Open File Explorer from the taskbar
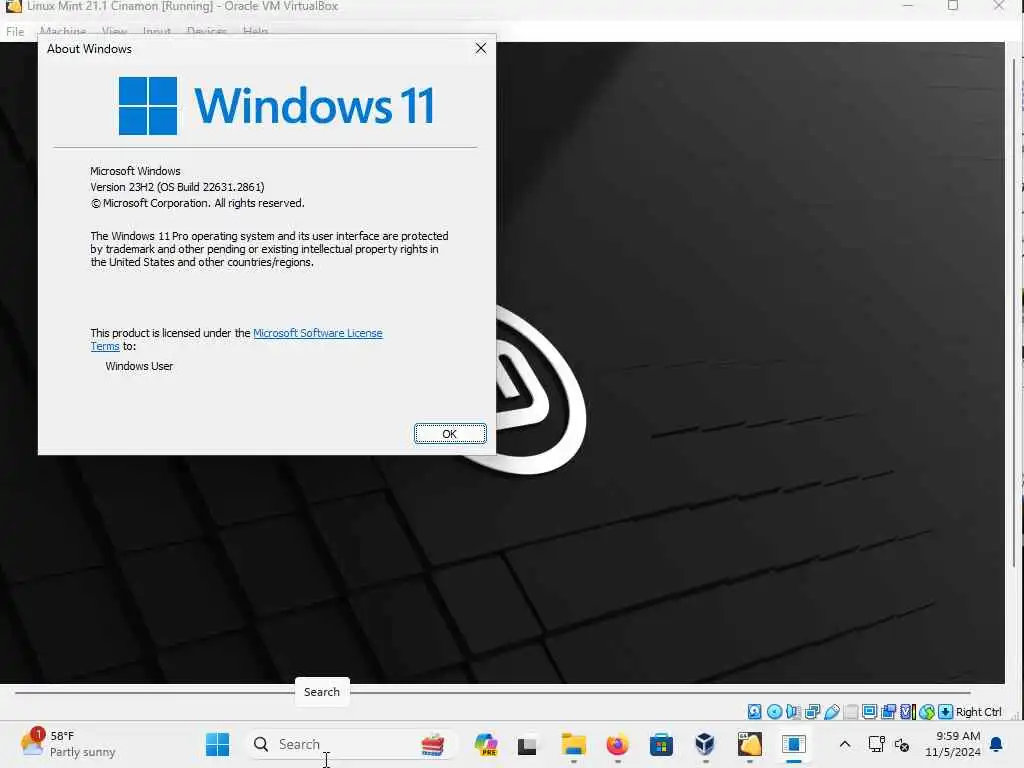This screenshot has height=768, width=1024. pyautogui.click(x=573, y=744)
